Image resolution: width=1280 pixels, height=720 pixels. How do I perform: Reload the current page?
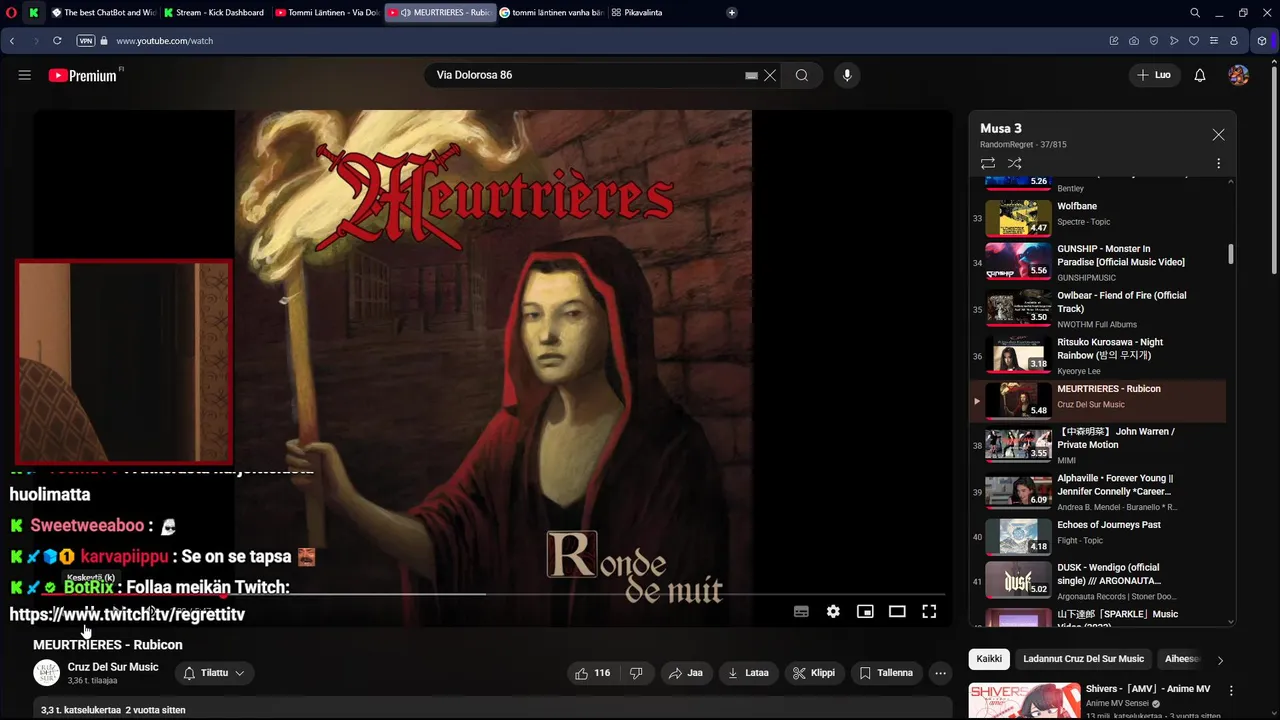(x=57, y=41)
